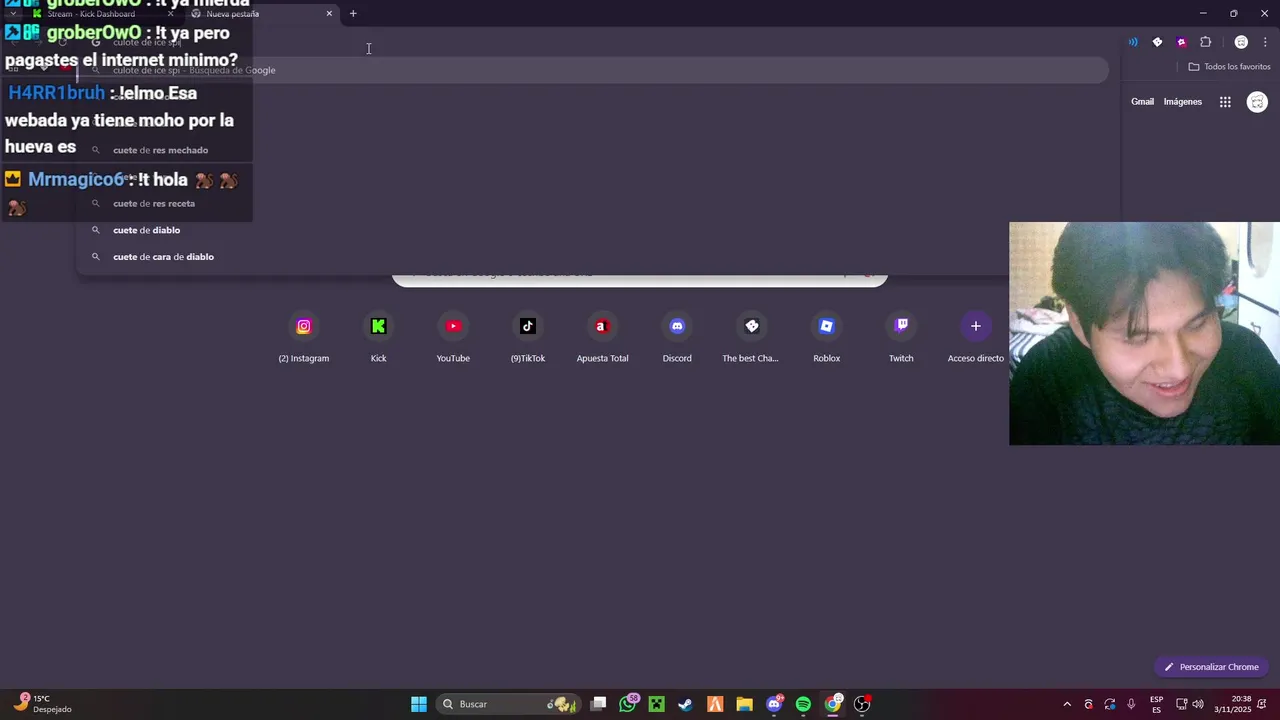Open the Instagram shortcut tile

coord(304,338)
